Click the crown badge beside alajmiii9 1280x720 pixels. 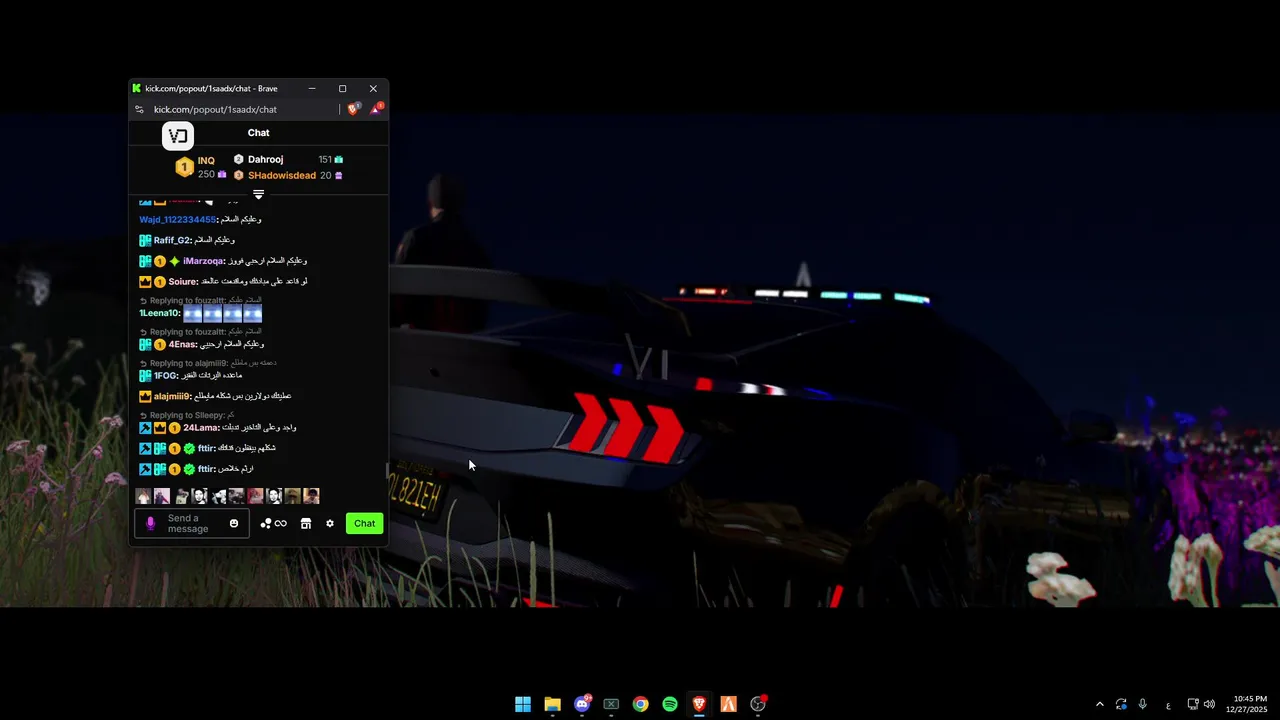(x=145, y=396)
